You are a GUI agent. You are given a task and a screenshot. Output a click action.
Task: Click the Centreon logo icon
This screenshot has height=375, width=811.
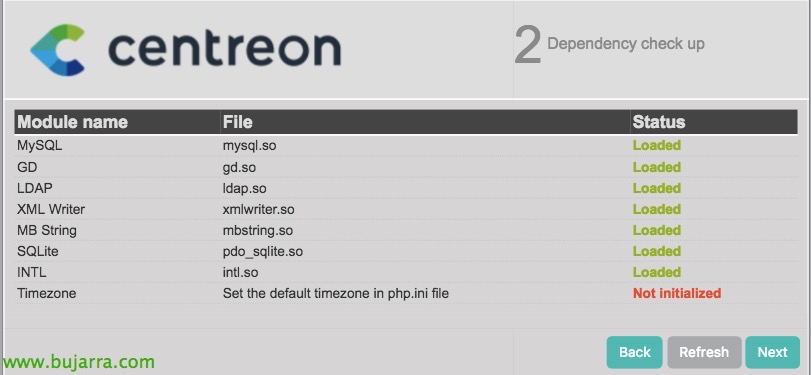click(x=57, y=50)
